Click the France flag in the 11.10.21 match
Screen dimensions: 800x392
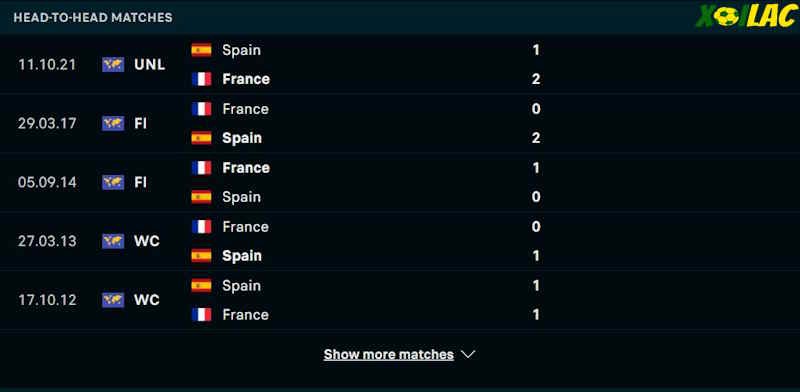[x=202, y=79]
